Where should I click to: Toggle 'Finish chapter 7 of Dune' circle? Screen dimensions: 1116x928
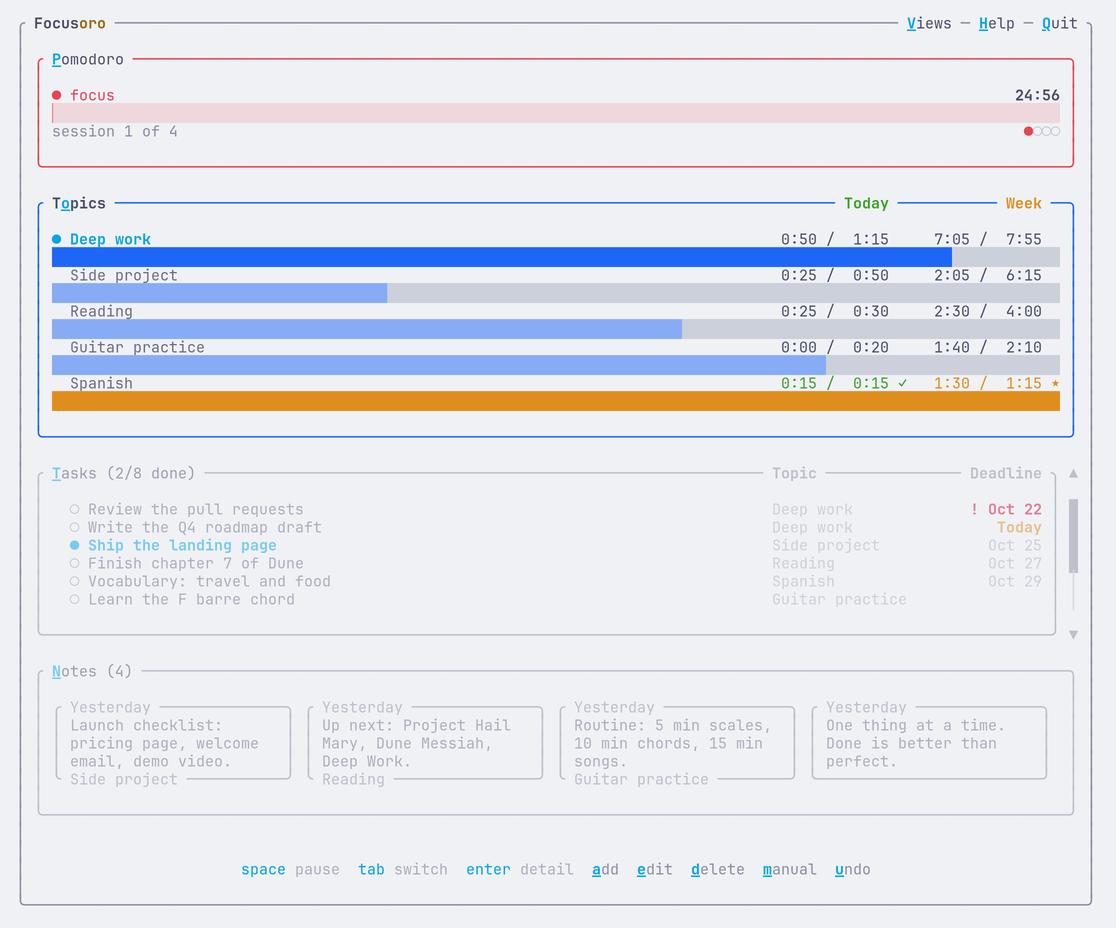click(x=75, y=564)
